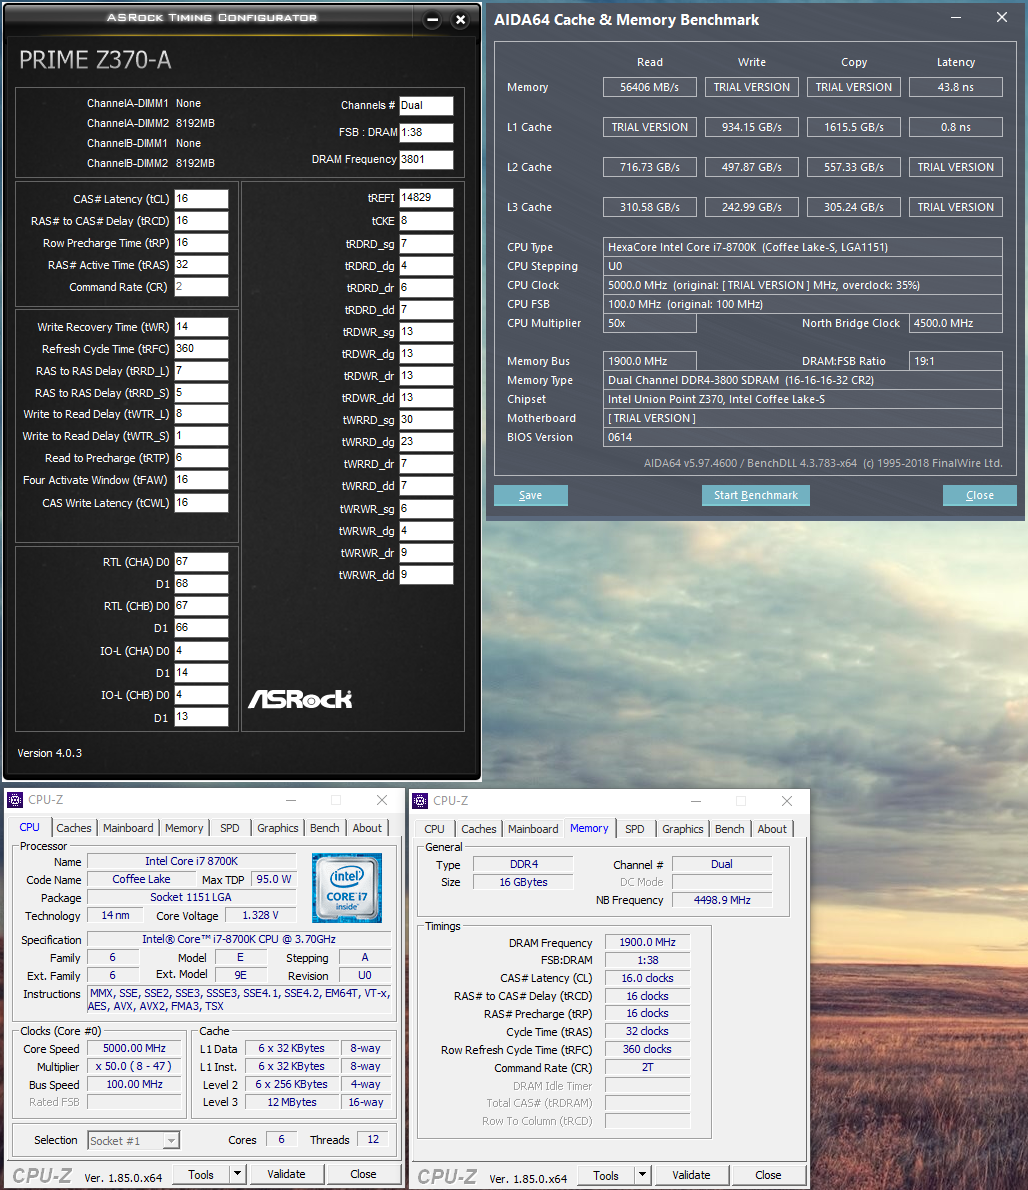Click the CAS# Latency (tCL) value field
The width and height of the screenshot is (1028, 1190).
click(201, 198)
